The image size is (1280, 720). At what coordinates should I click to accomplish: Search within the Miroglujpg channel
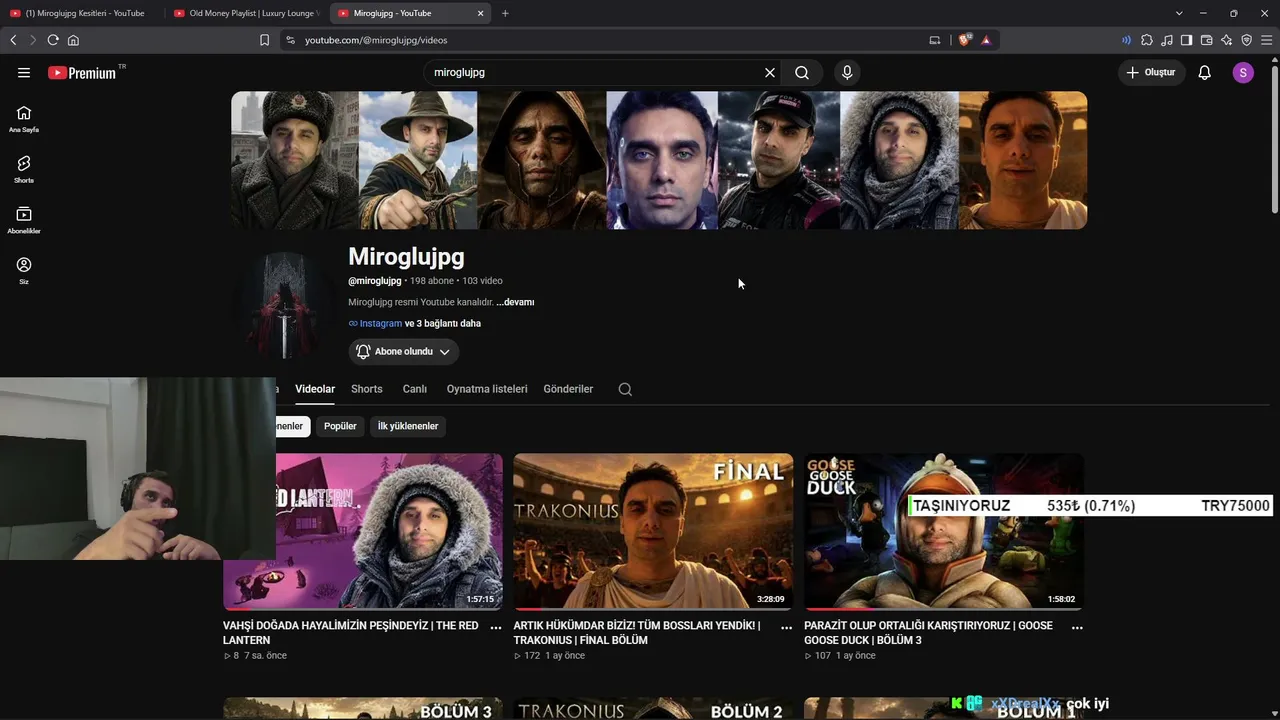click(x=625, y=389)
